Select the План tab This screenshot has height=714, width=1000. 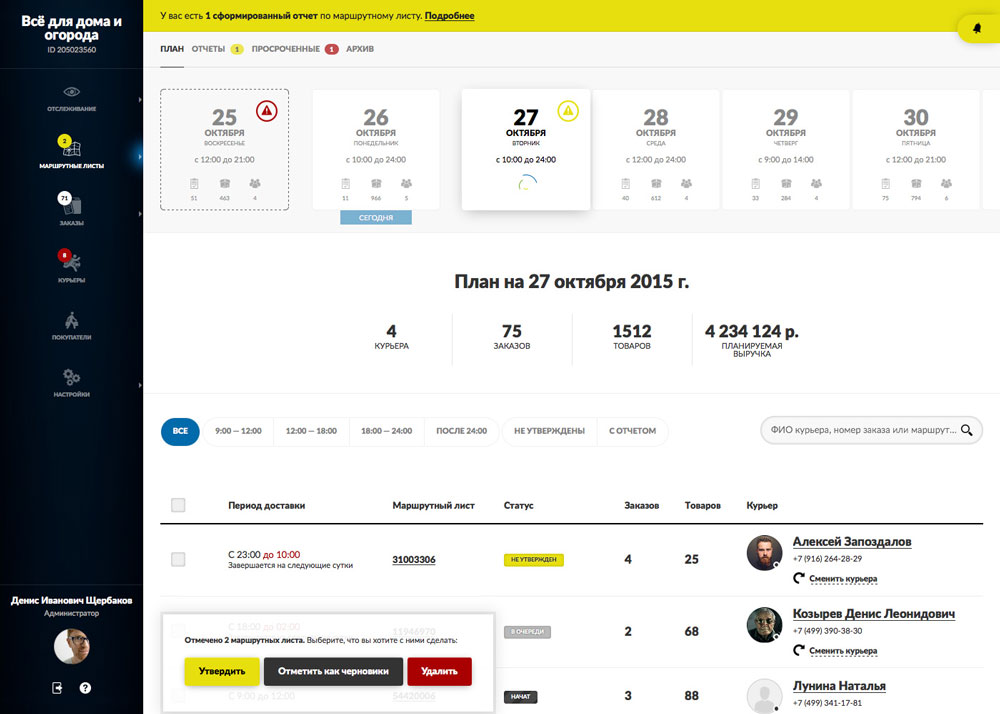tap(172, 49)
